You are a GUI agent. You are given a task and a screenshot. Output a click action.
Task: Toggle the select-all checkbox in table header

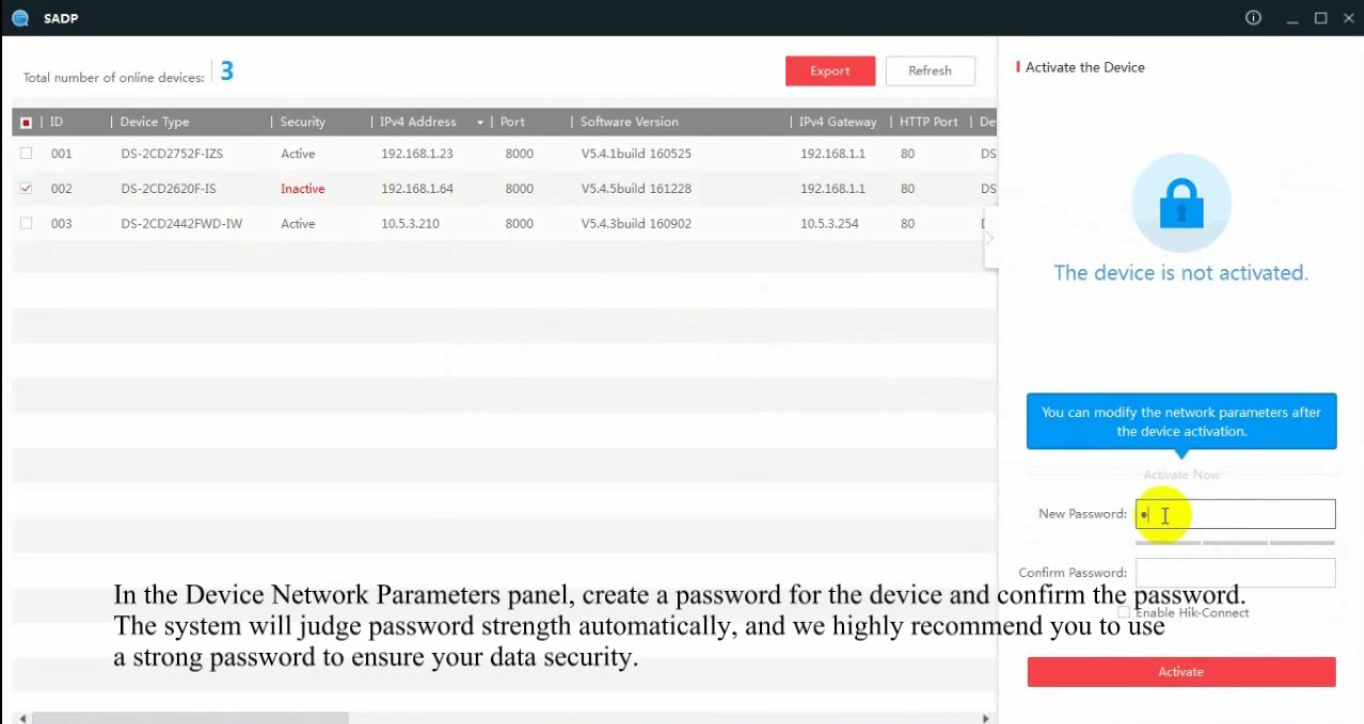tap(26, 122)
